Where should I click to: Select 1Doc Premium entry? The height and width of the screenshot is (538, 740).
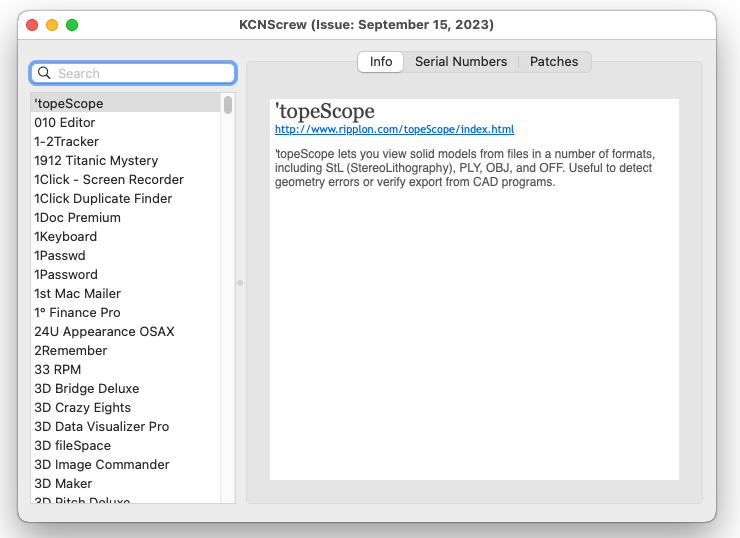pos(126,218)
